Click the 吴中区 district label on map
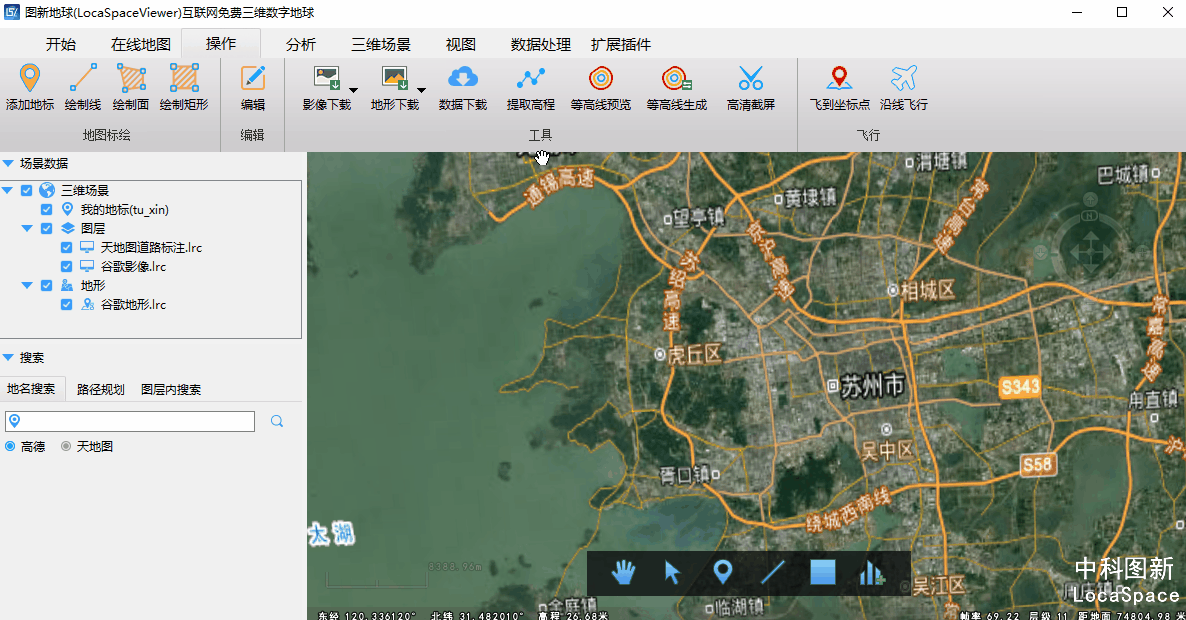 coord(887,451)
